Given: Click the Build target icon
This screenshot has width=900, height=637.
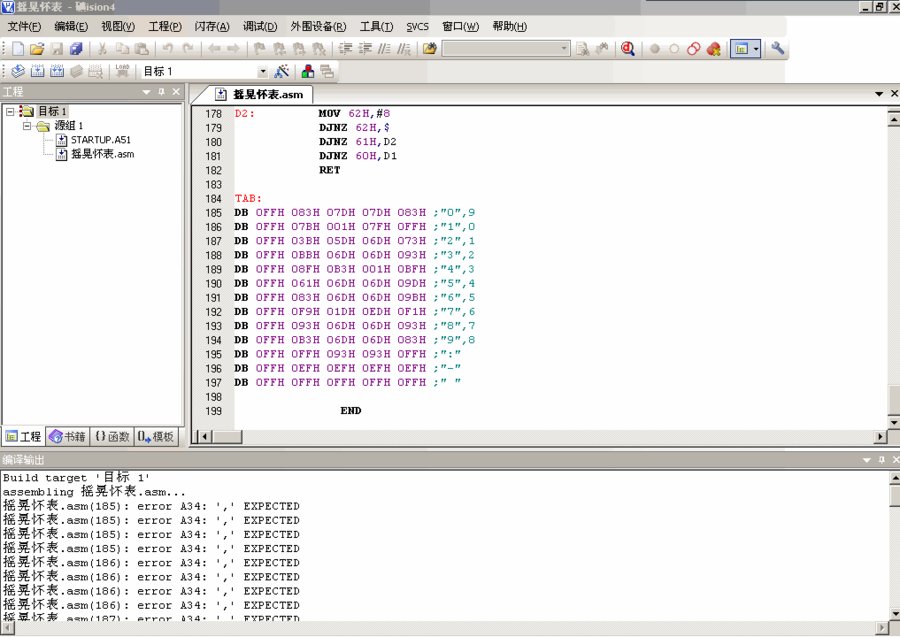Looking at the screenshot, I should tap(37, 71).
